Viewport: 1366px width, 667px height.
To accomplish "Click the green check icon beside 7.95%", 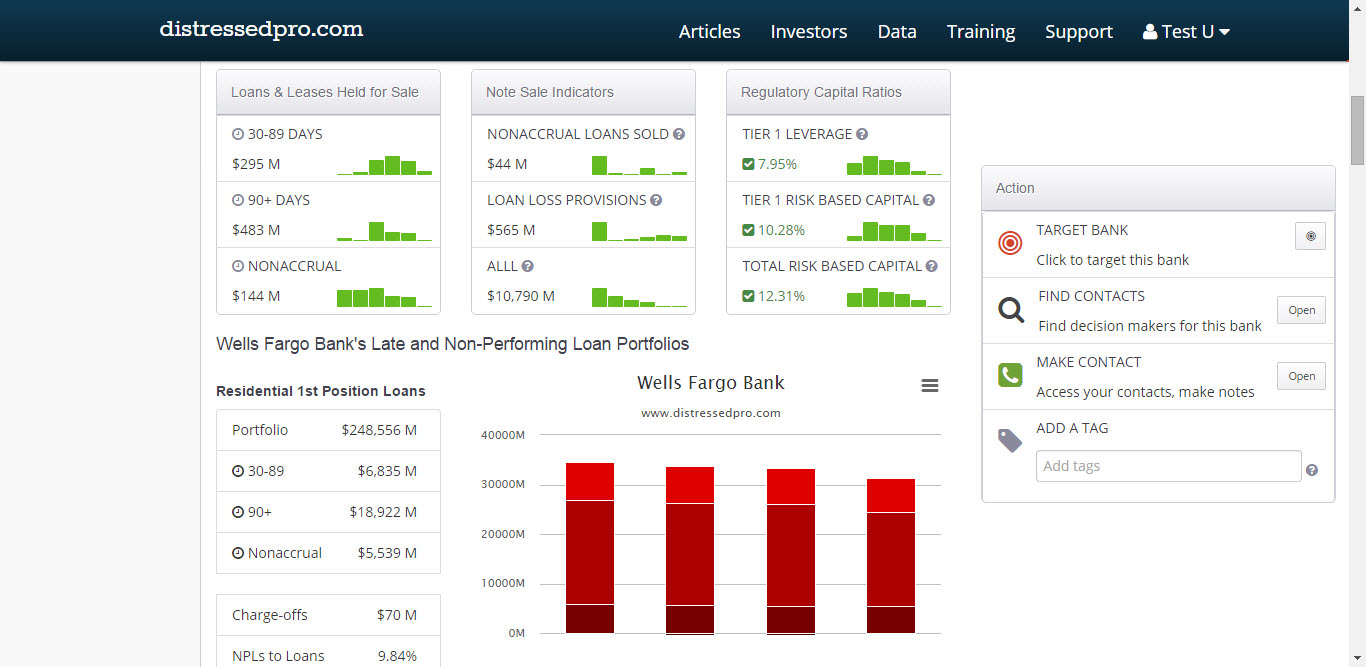I will coord(748,164).
